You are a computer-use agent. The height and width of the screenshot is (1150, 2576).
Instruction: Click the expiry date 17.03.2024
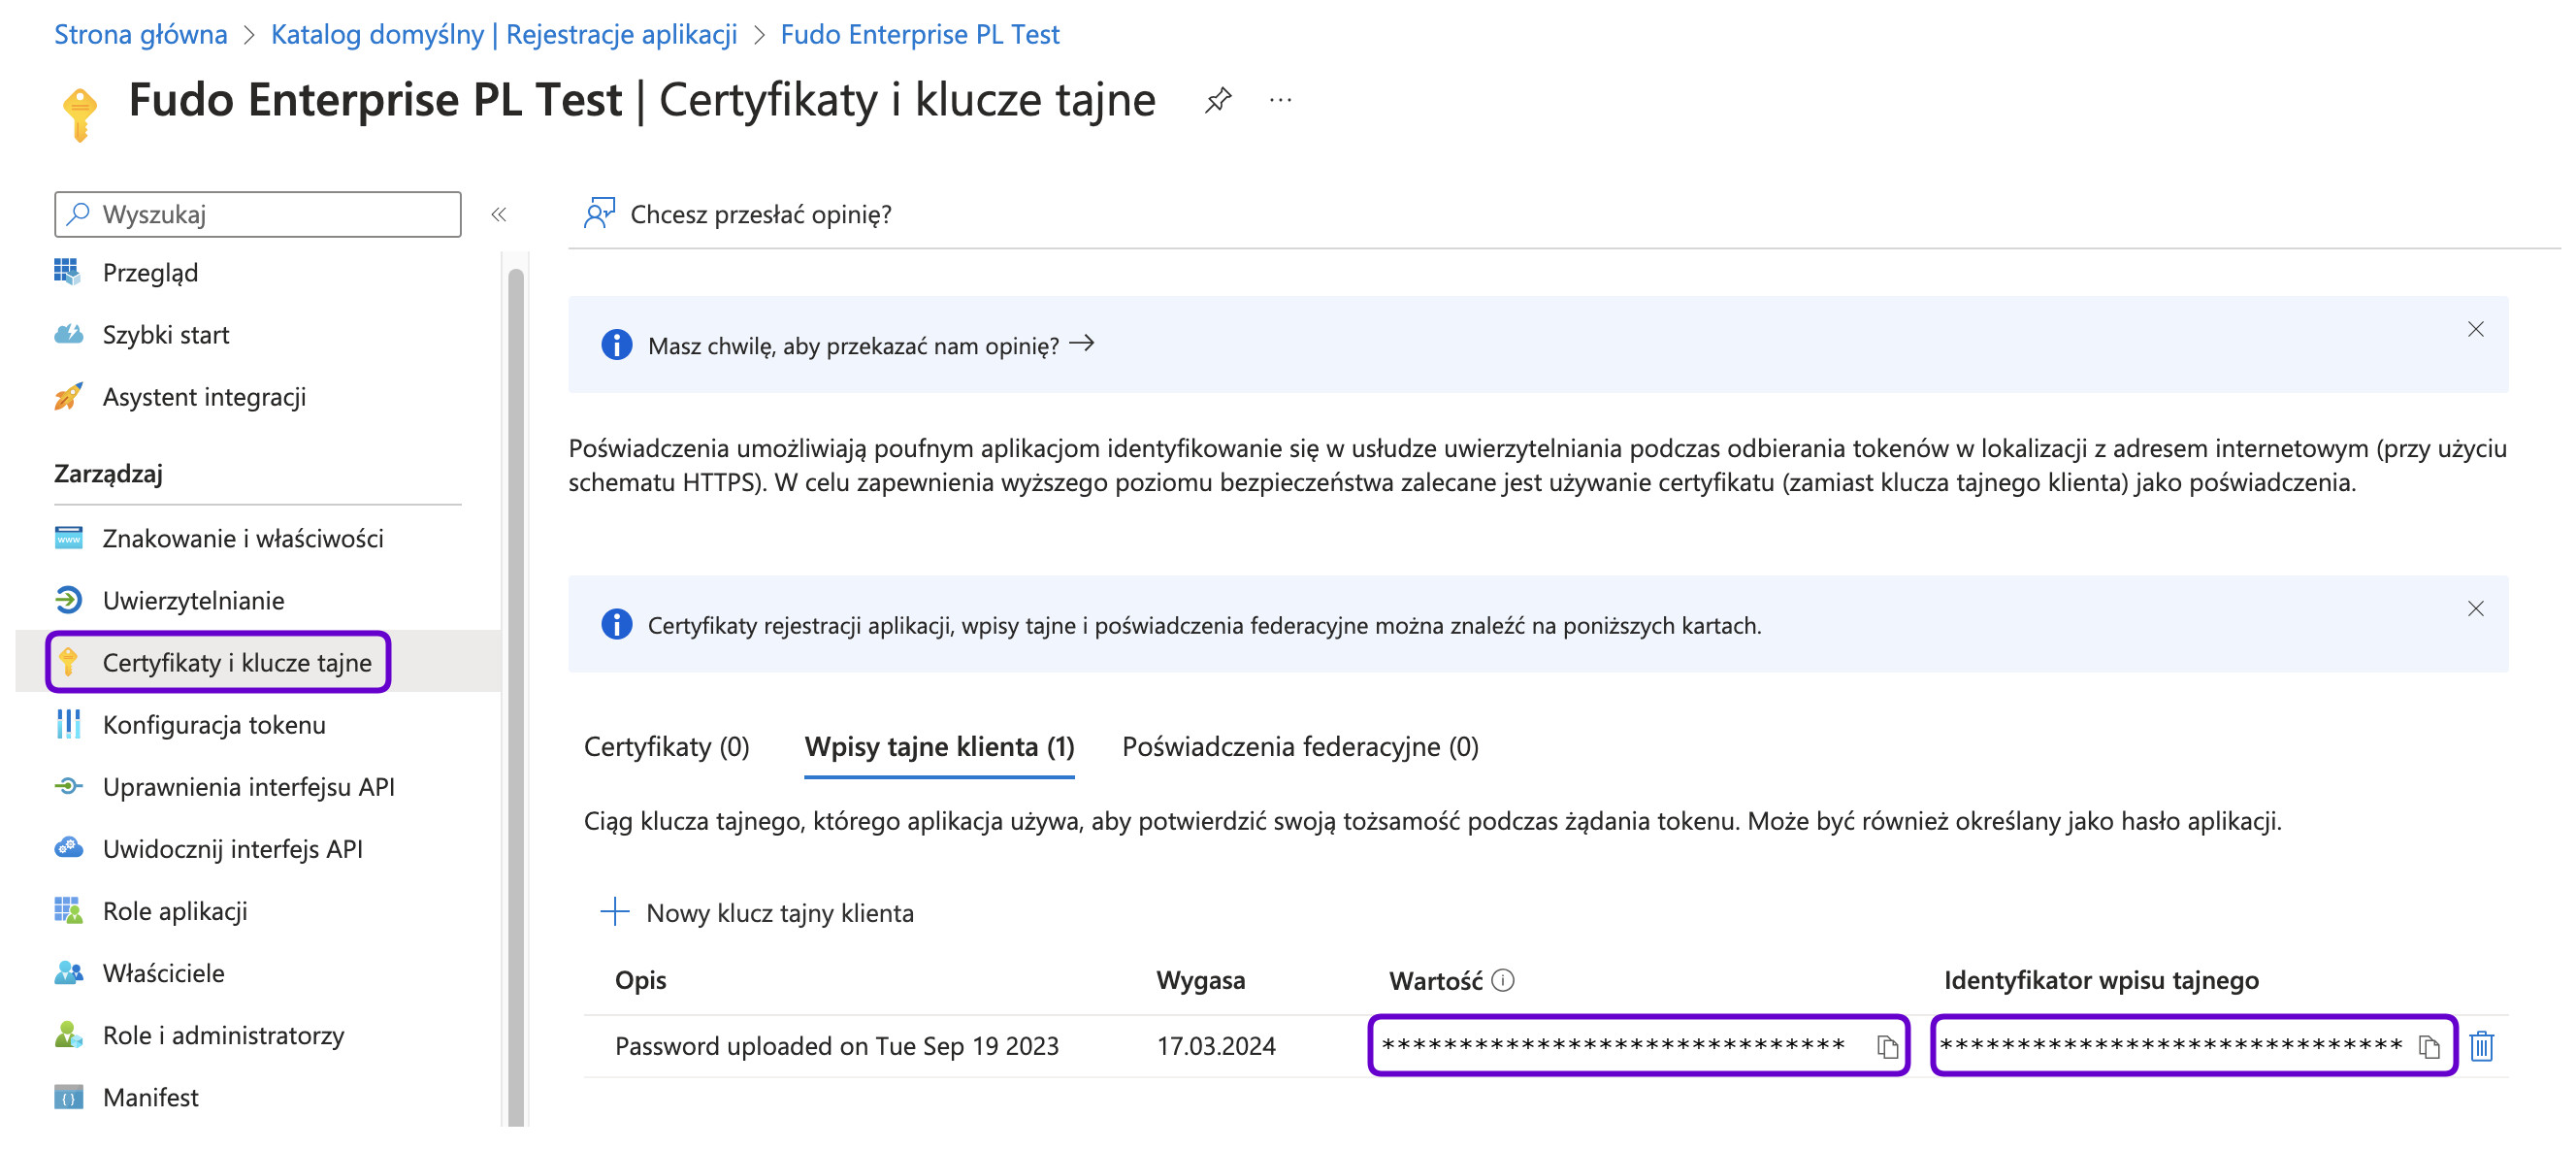[x=1216, y=1046]
